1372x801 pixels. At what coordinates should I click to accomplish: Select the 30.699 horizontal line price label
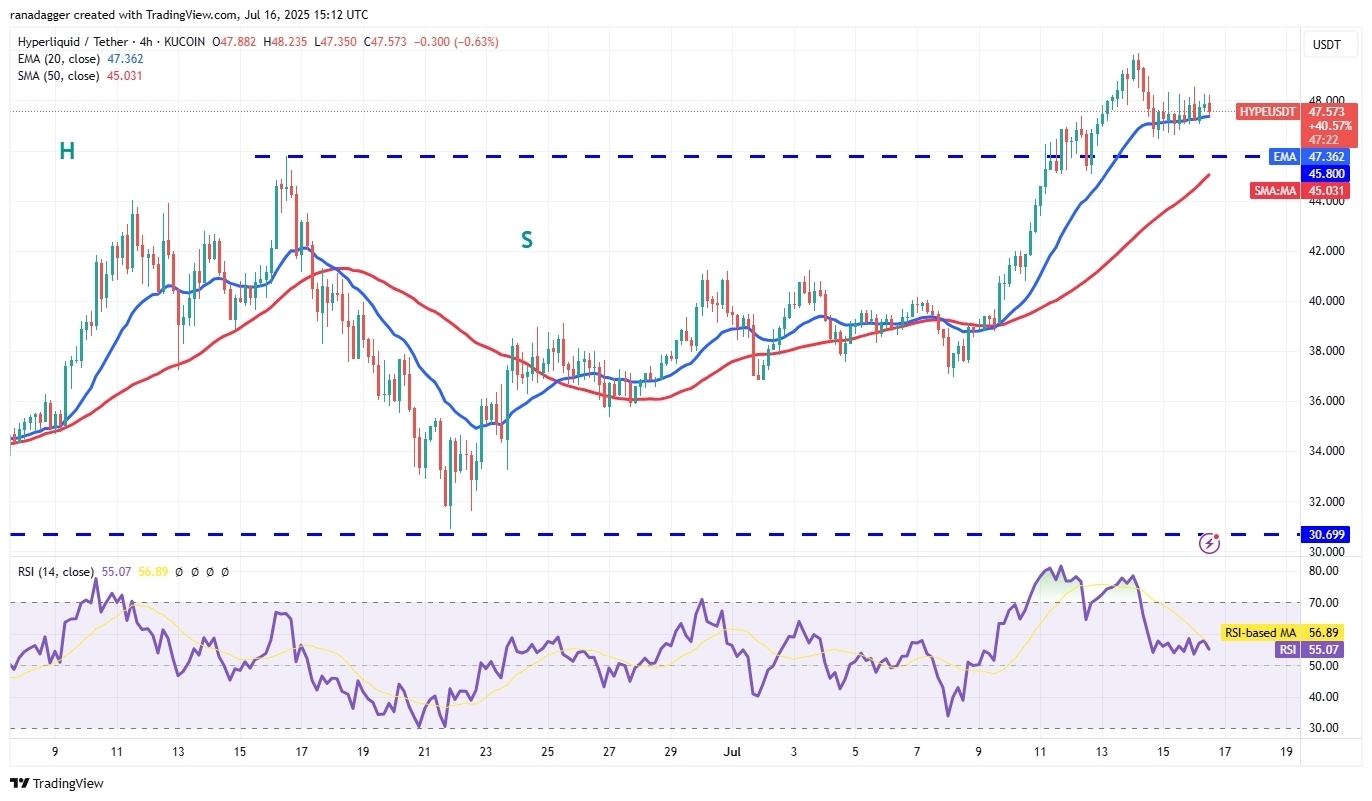[x=1328, y=535]
